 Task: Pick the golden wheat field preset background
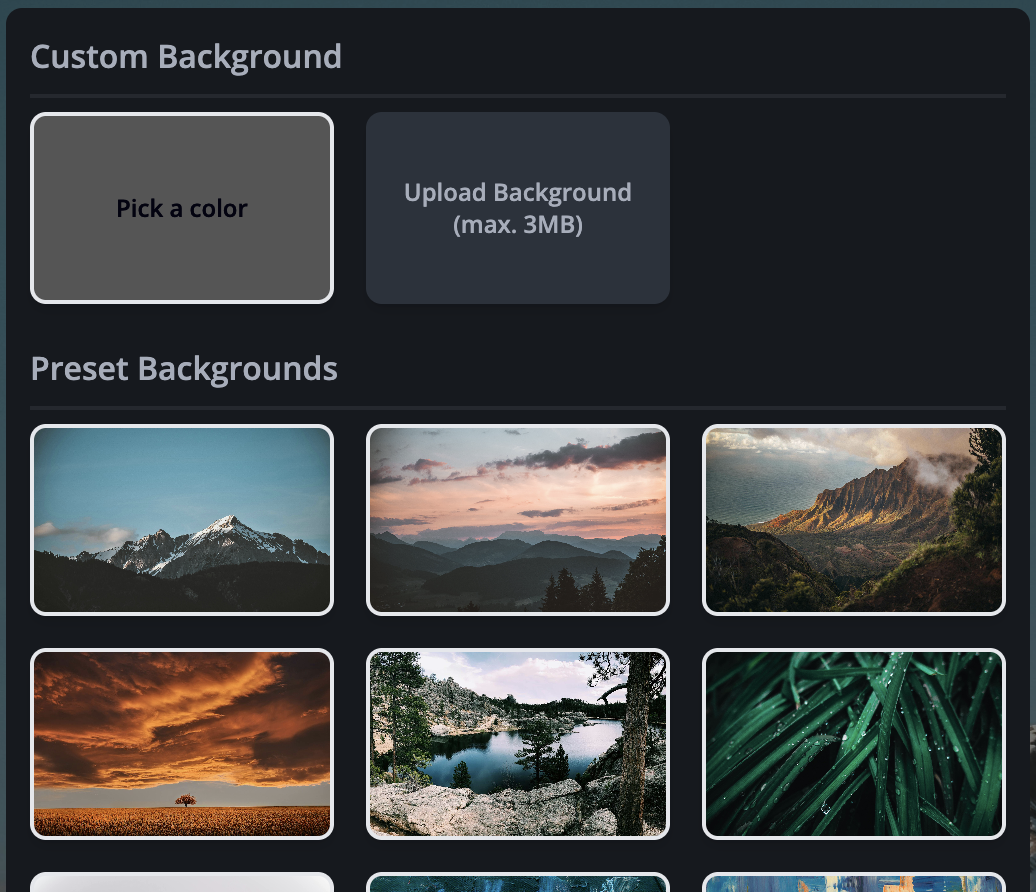[182, 743]
